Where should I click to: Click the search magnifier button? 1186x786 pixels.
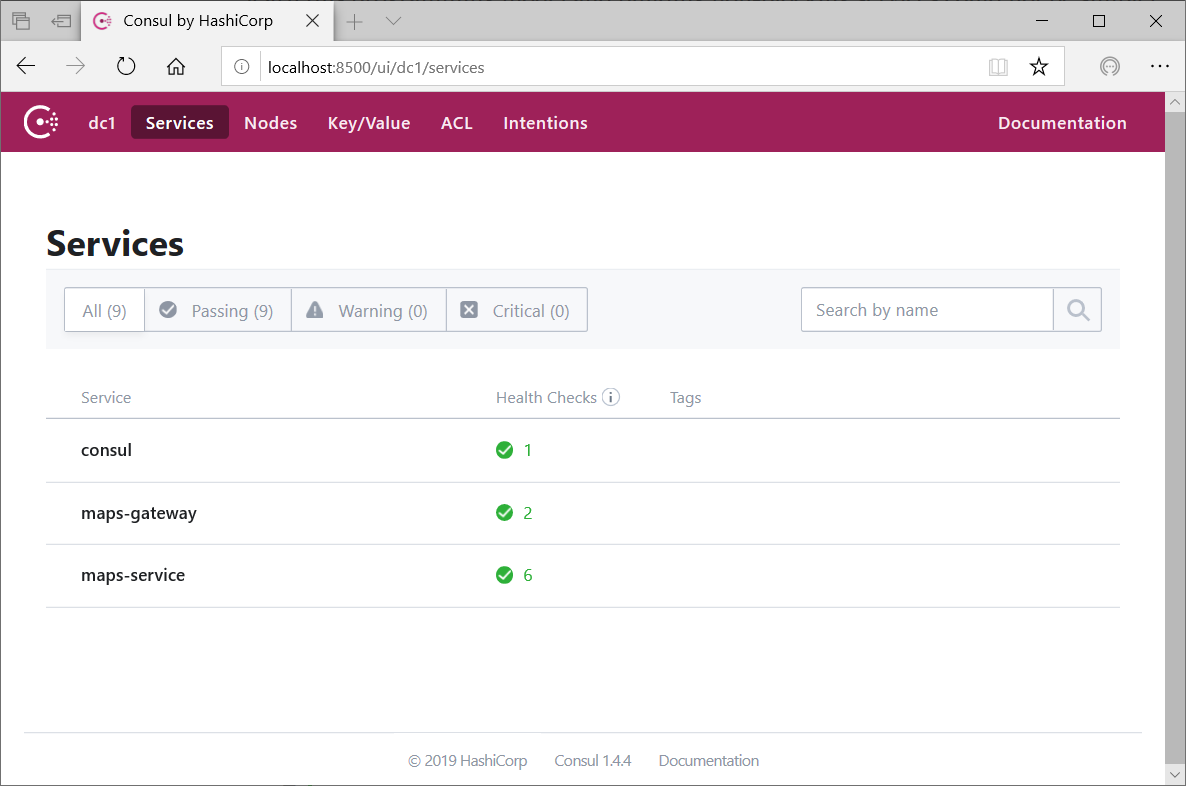click(x=1077, y=310)
